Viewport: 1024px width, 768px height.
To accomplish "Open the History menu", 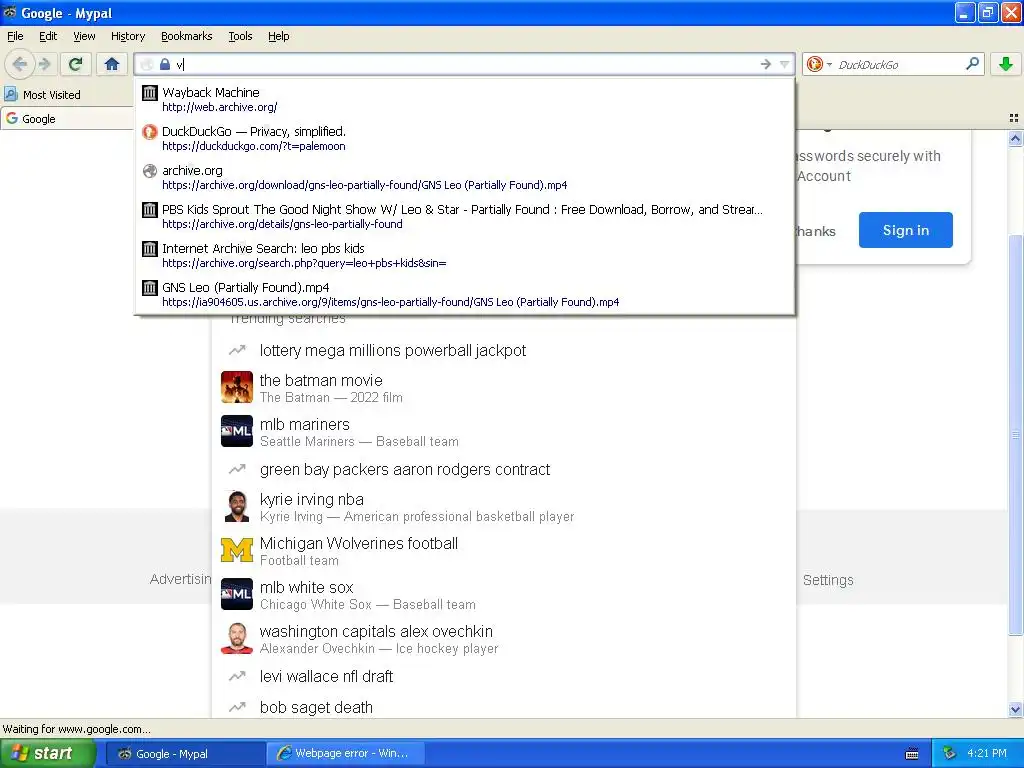I will coord(128,36).
